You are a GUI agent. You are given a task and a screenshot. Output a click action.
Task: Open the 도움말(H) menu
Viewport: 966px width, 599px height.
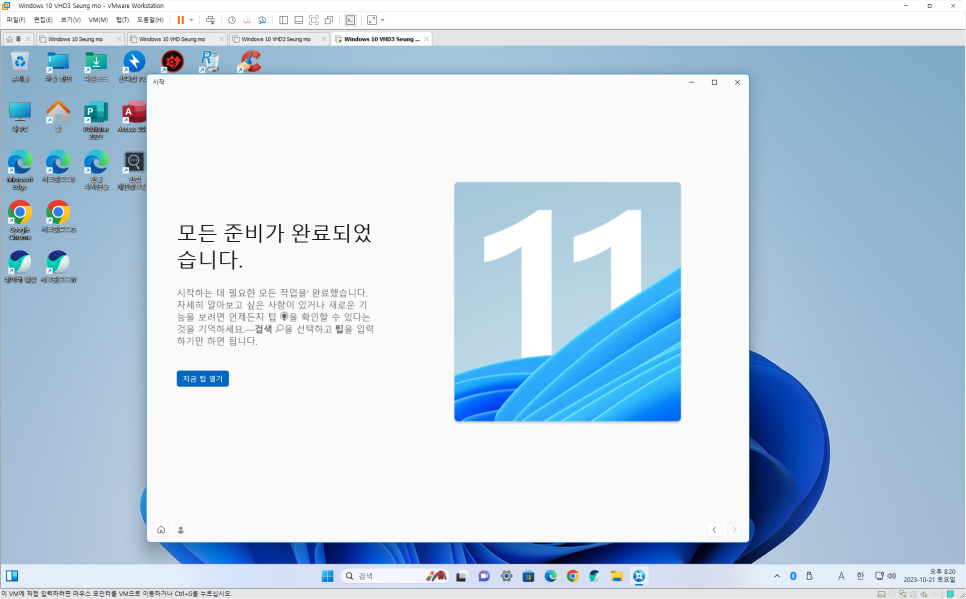tap(150, 20)
